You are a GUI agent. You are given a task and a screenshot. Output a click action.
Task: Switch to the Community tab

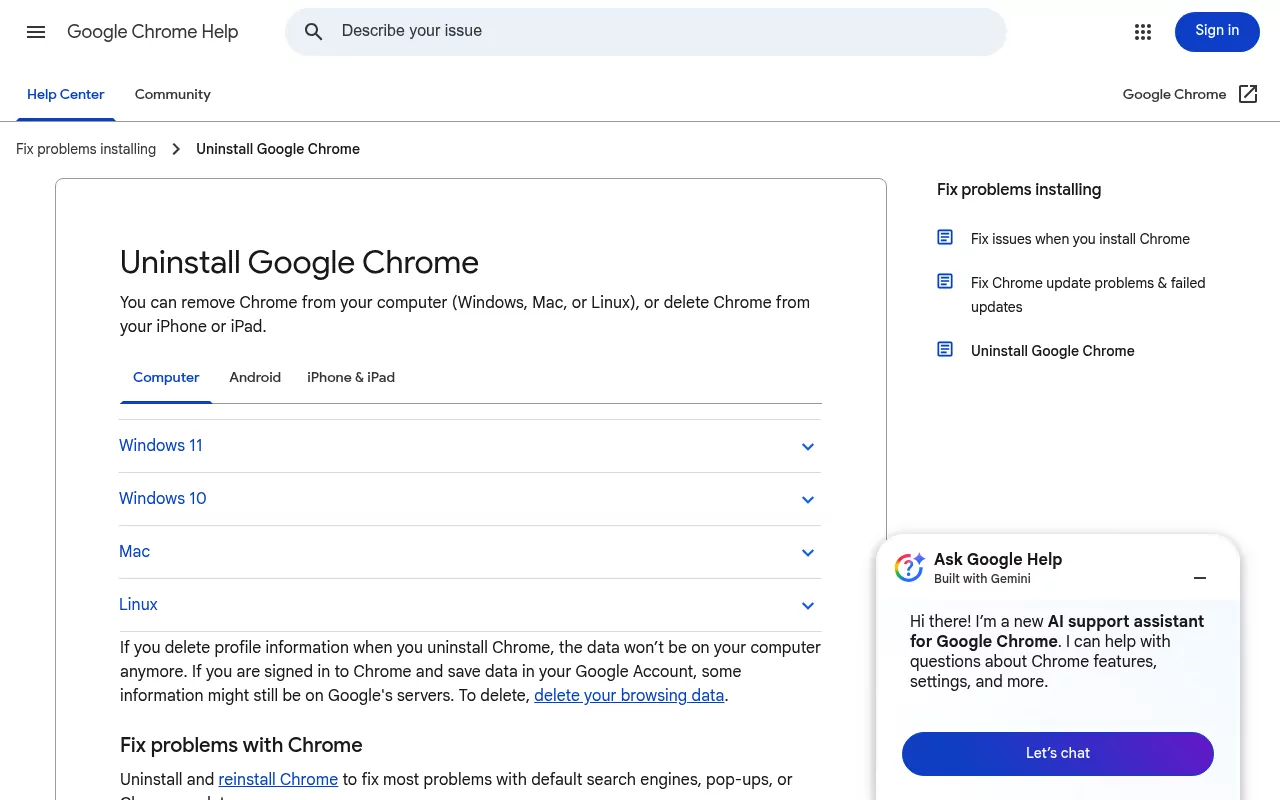click(x=173, y=95)
